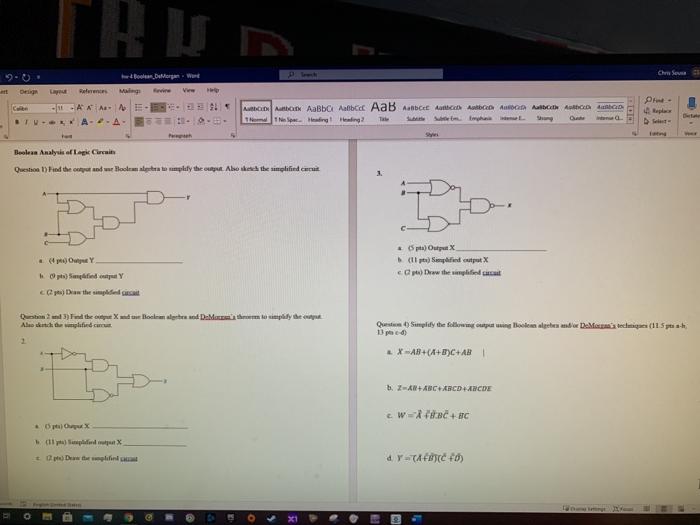This screenshot has width=700, height=525.
Task: Expand the Styles gallery More arrow
Action: tap(630, 120)
